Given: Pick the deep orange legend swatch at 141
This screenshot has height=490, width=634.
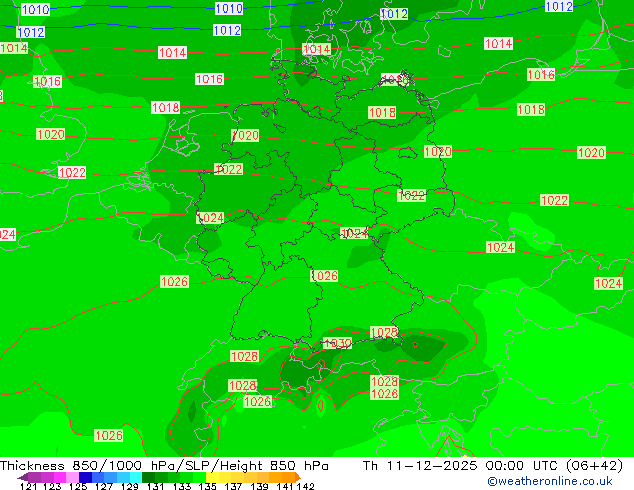Looking at the screenshot, I should coord(288,477).
